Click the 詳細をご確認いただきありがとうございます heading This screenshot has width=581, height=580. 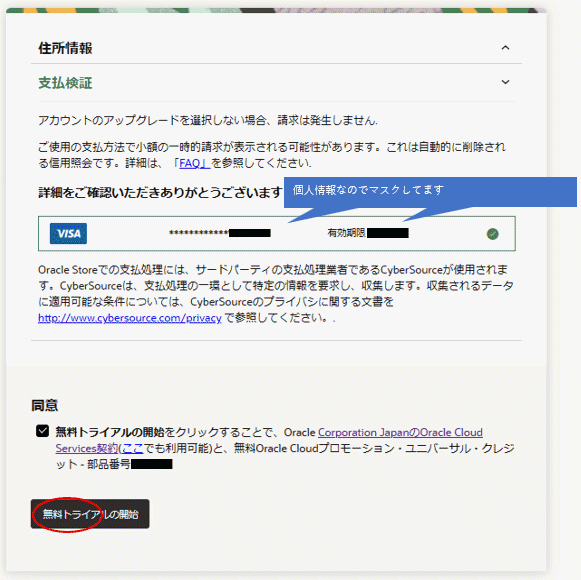point(160,193)
